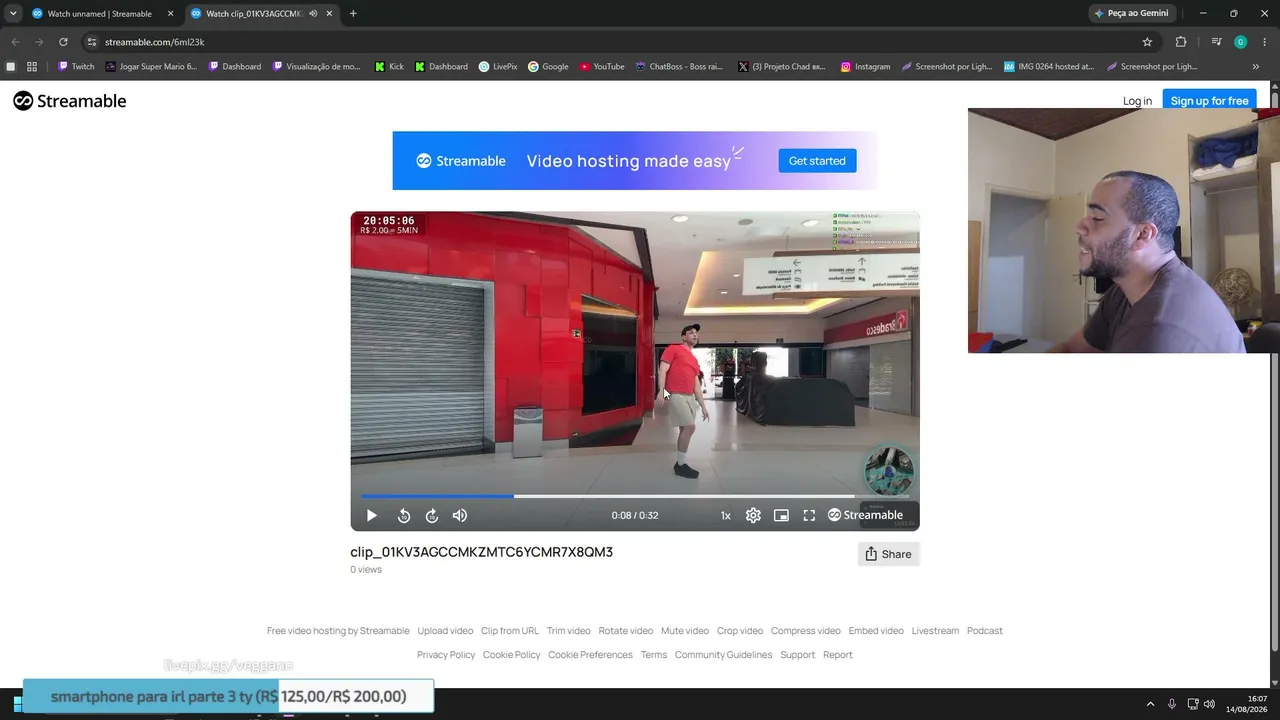The width and height of the screenshot is (1280, 720).
Task: Open the Kick bookmark
Action: pos(389,67)
